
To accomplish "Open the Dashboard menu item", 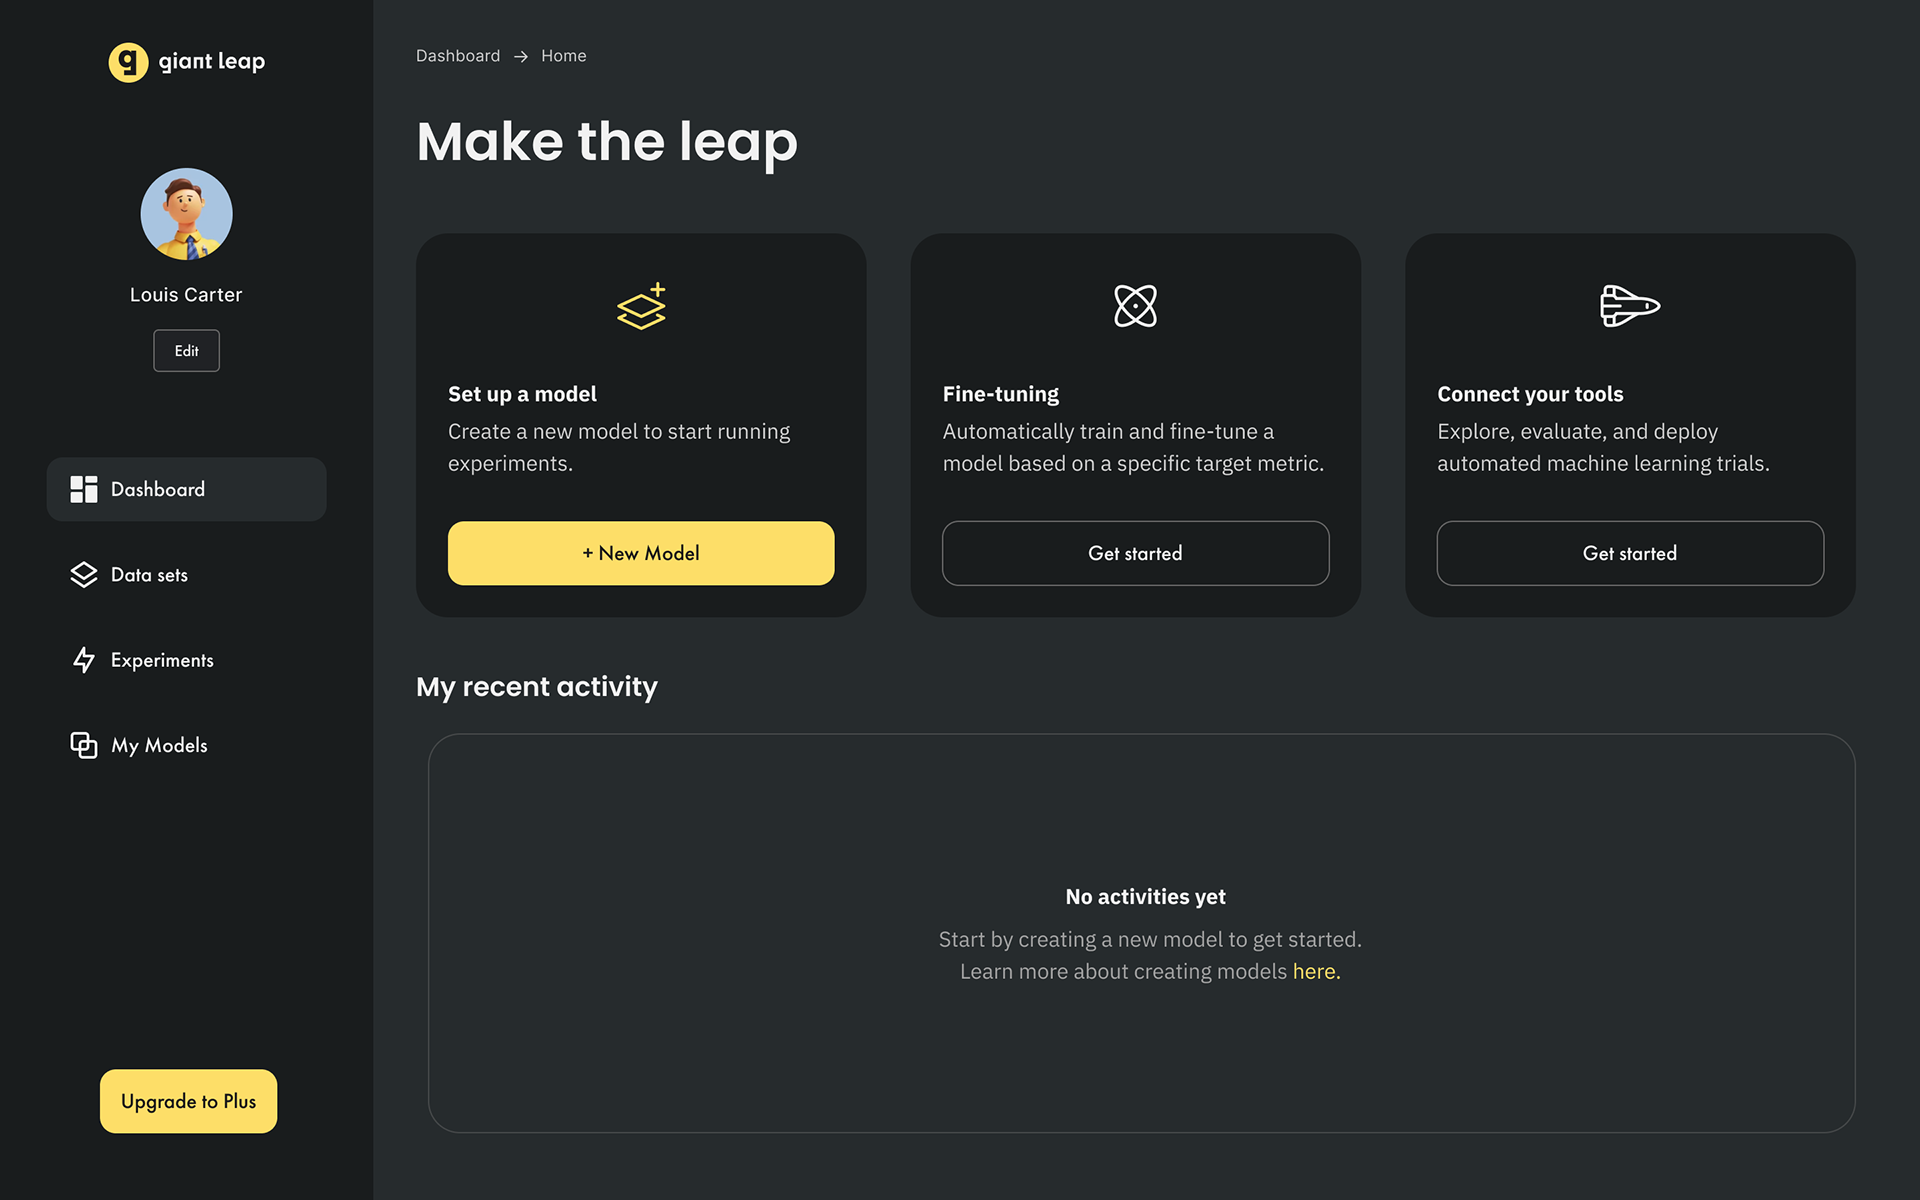I will point(186,489).
